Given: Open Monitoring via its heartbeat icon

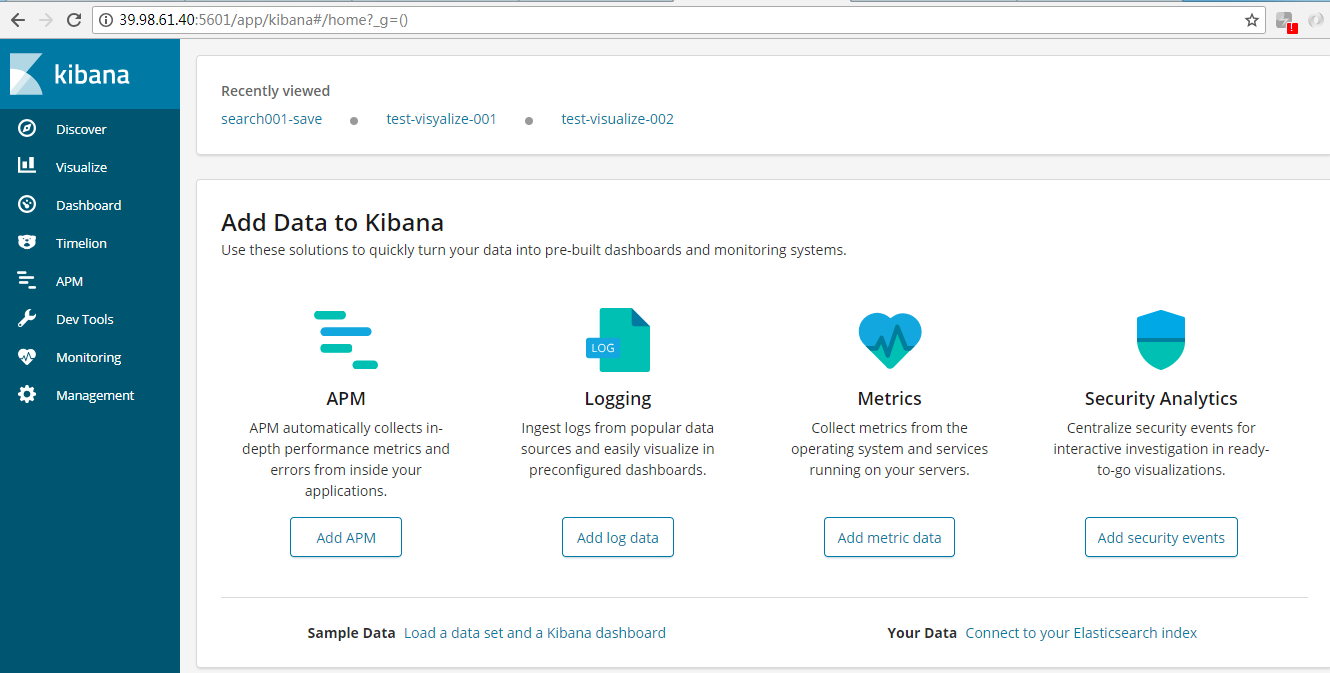Looking at the screenshot, I should click(x=27, y=357).
